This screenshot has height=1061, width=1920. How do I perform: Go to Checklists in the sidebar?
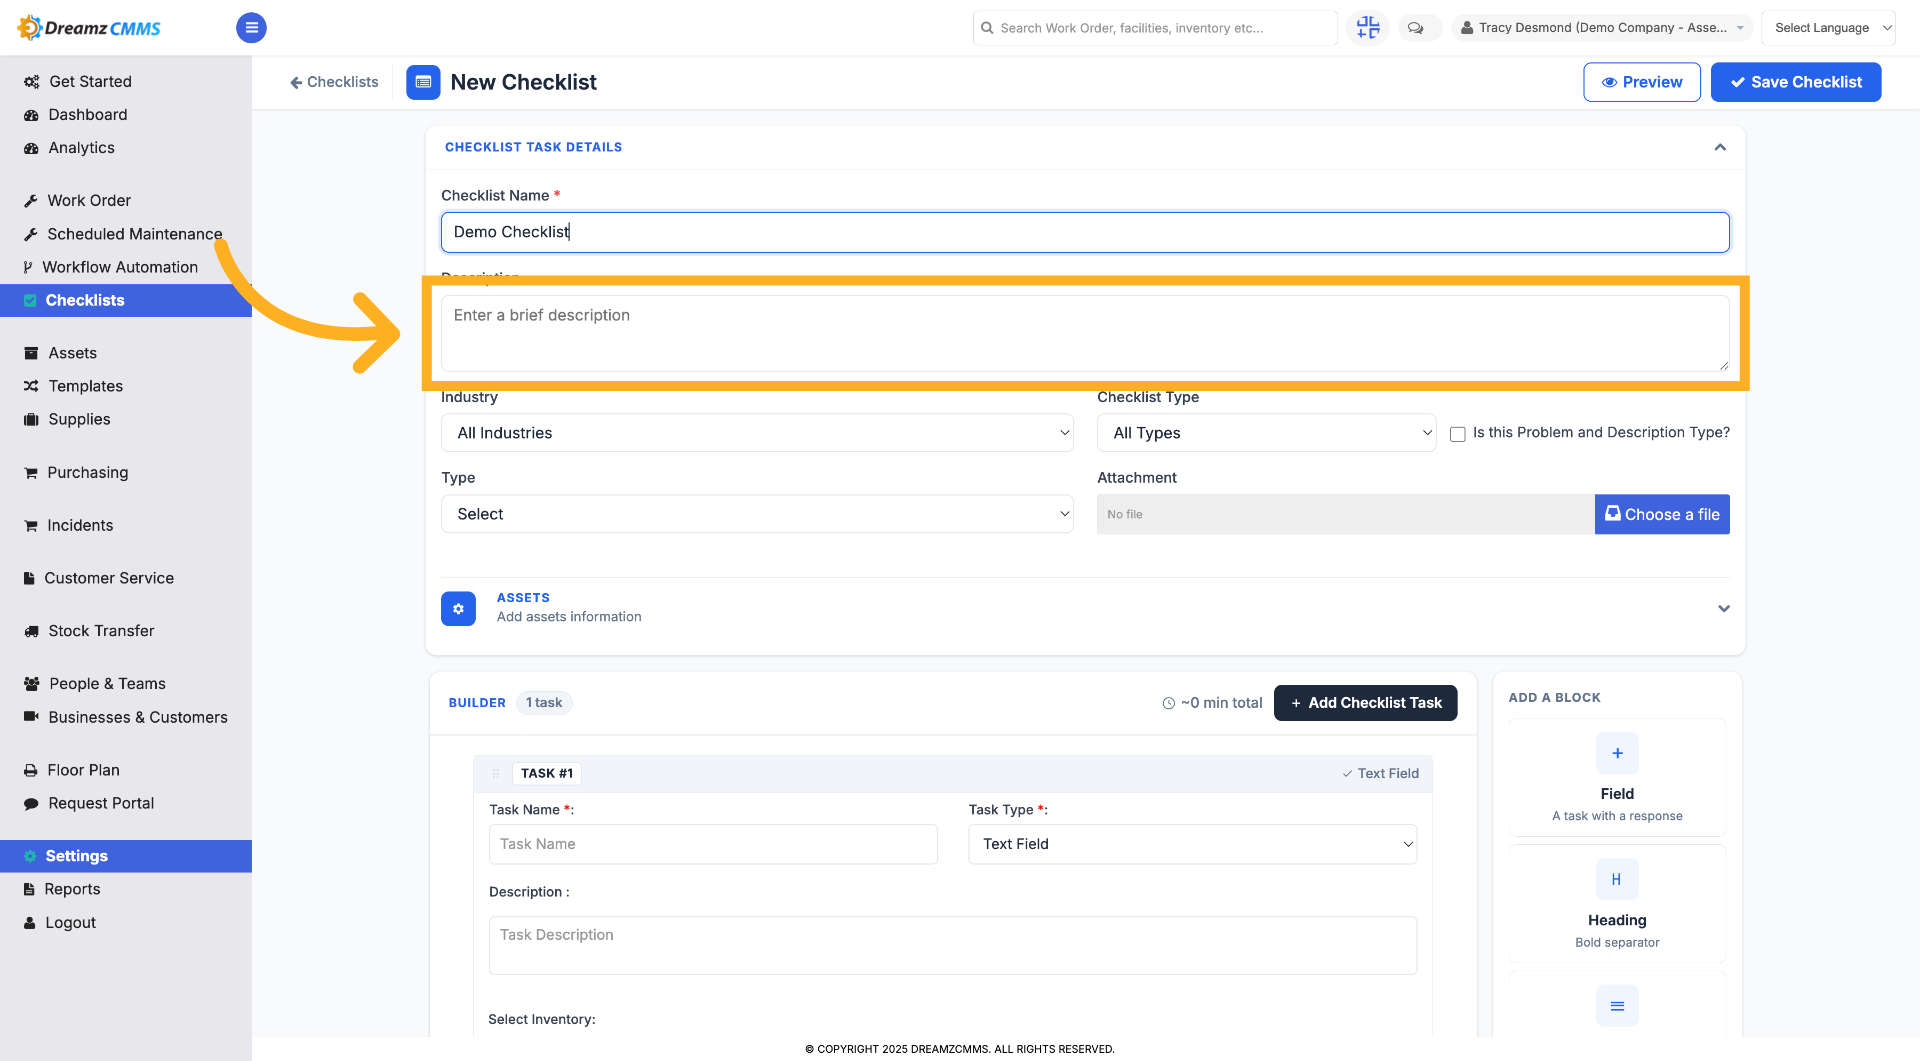click(126, 301)
